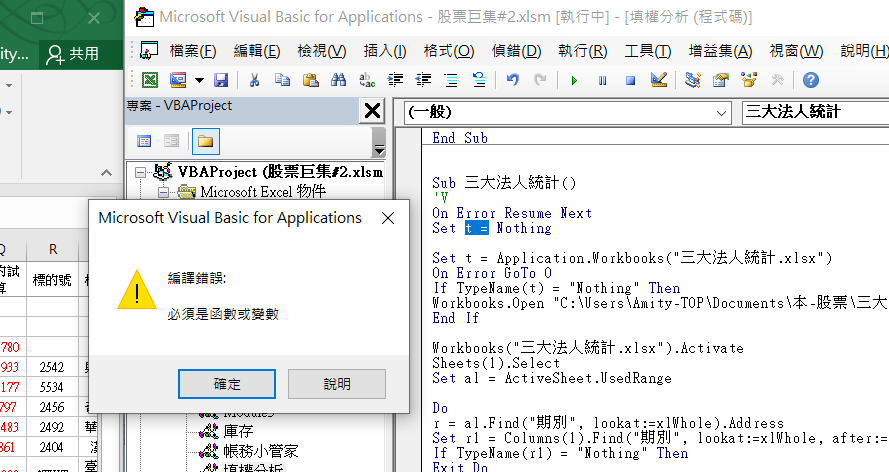The image size is (889, 472).
Task: Click the Undo arrow icon
Action: (513, 80)
